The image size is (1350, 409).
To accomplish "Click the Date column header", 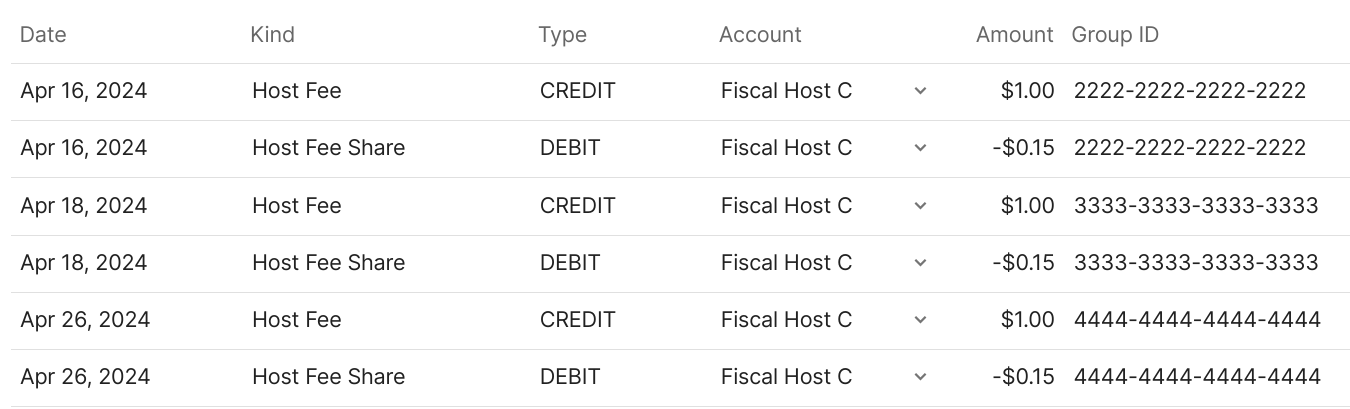I will coord(43,34).
